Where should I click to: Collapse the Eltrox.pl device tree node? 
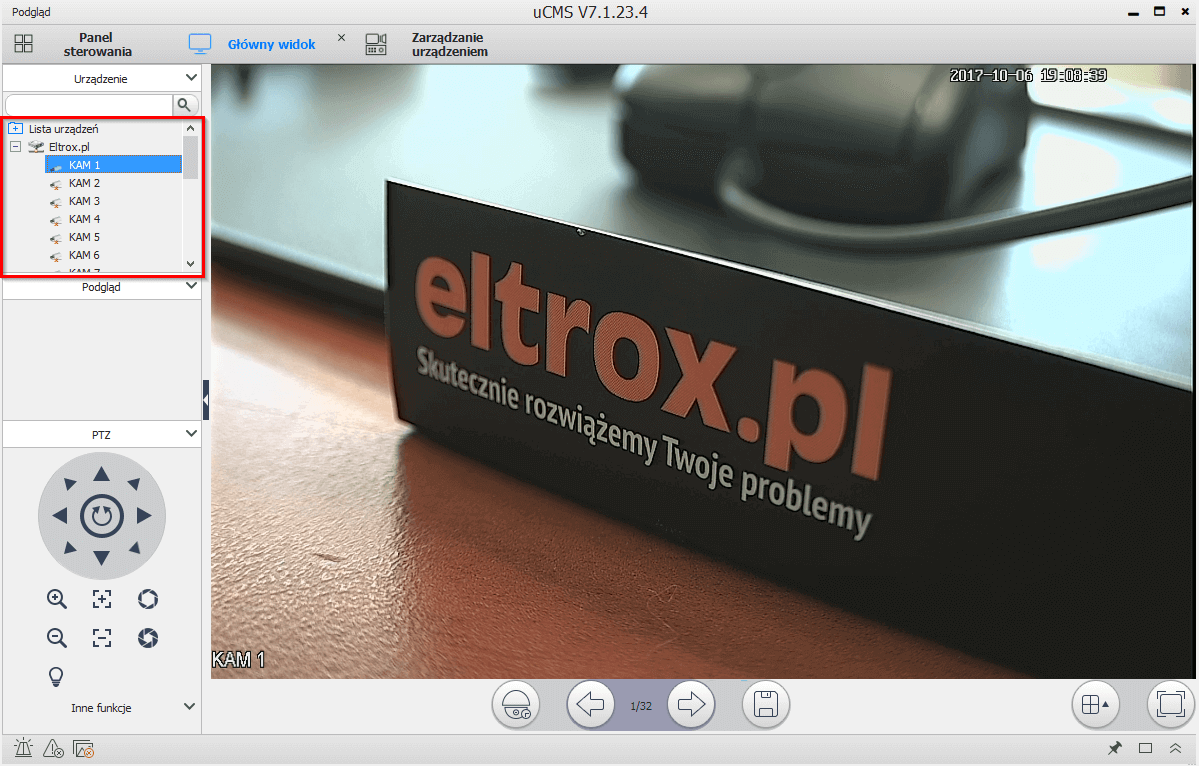tap(15, 146)
